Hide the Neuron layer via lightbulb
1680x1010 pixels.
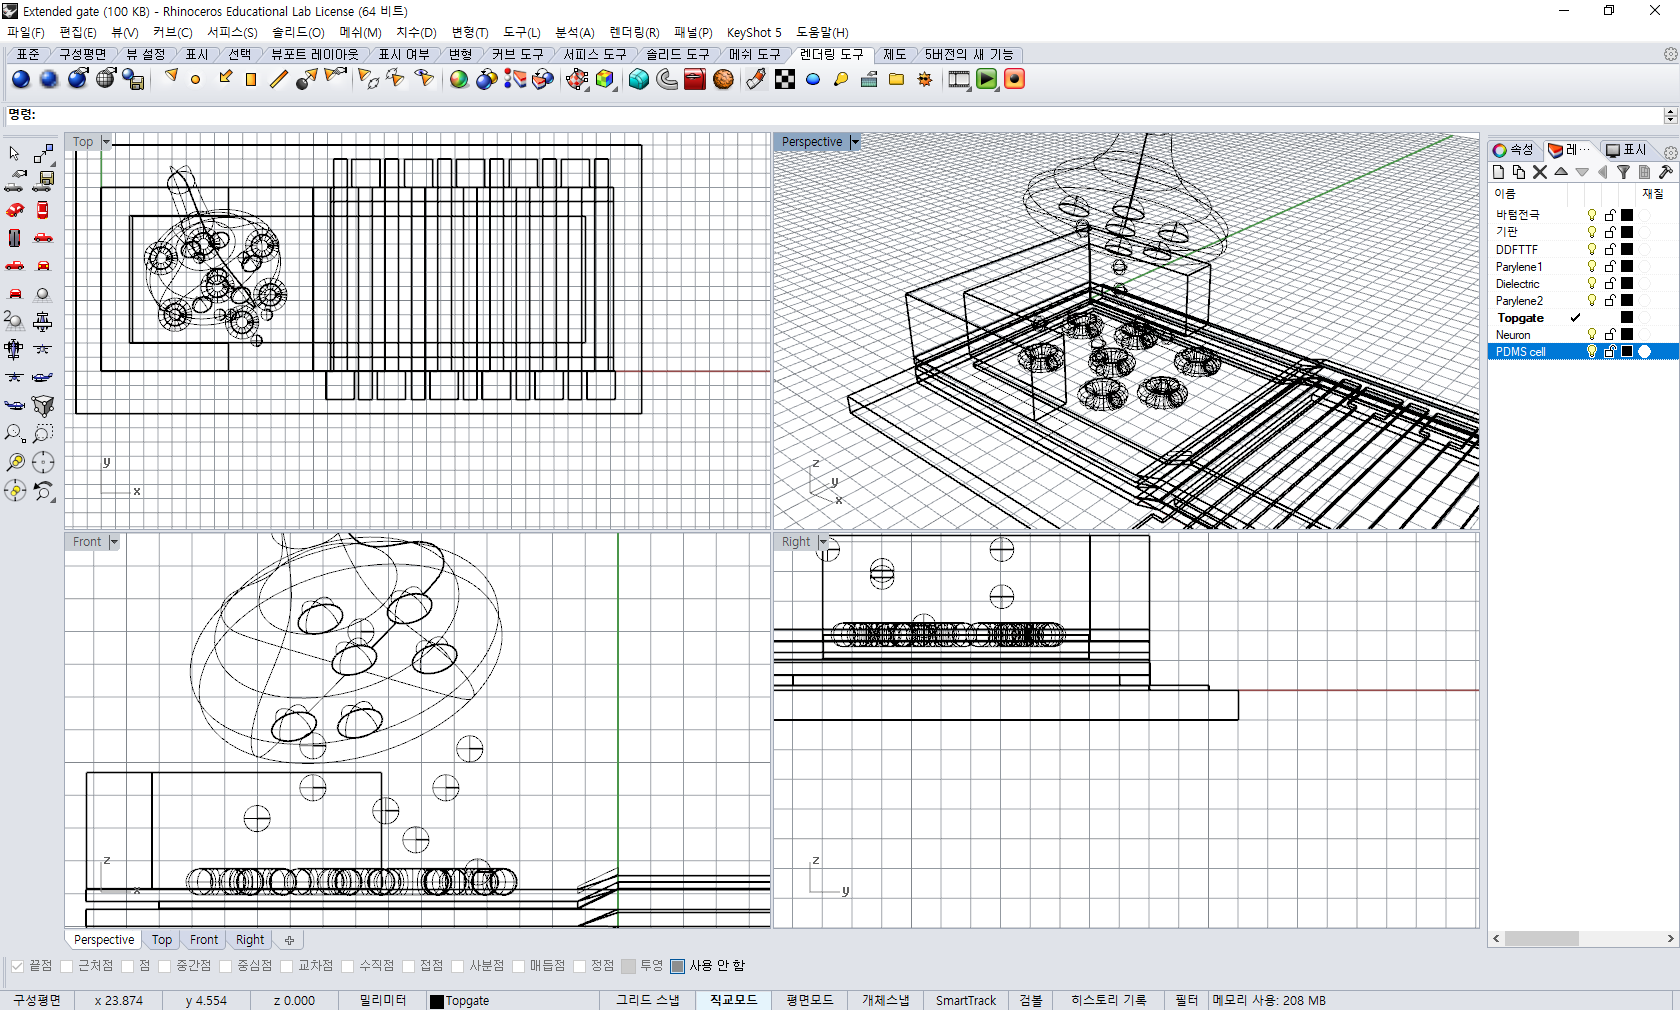[x=1592, y=335]
